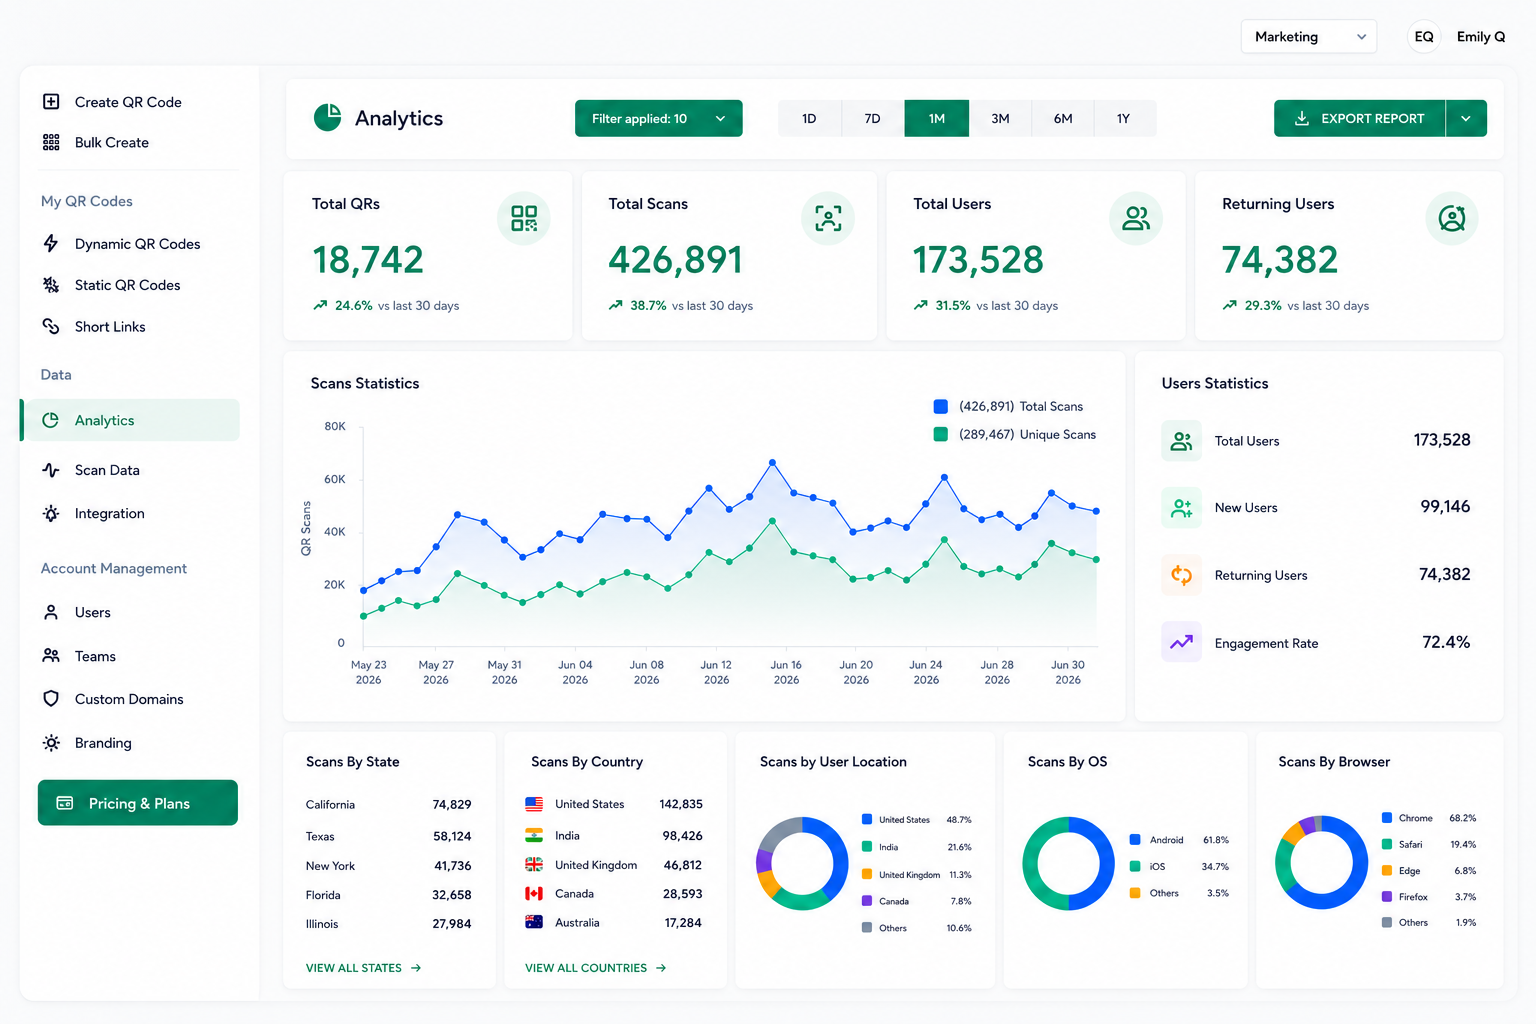This screenshot has height=1024, width=1536.
Task: Click the Texas row in Scans By State
Action: [x=389, y=836]
